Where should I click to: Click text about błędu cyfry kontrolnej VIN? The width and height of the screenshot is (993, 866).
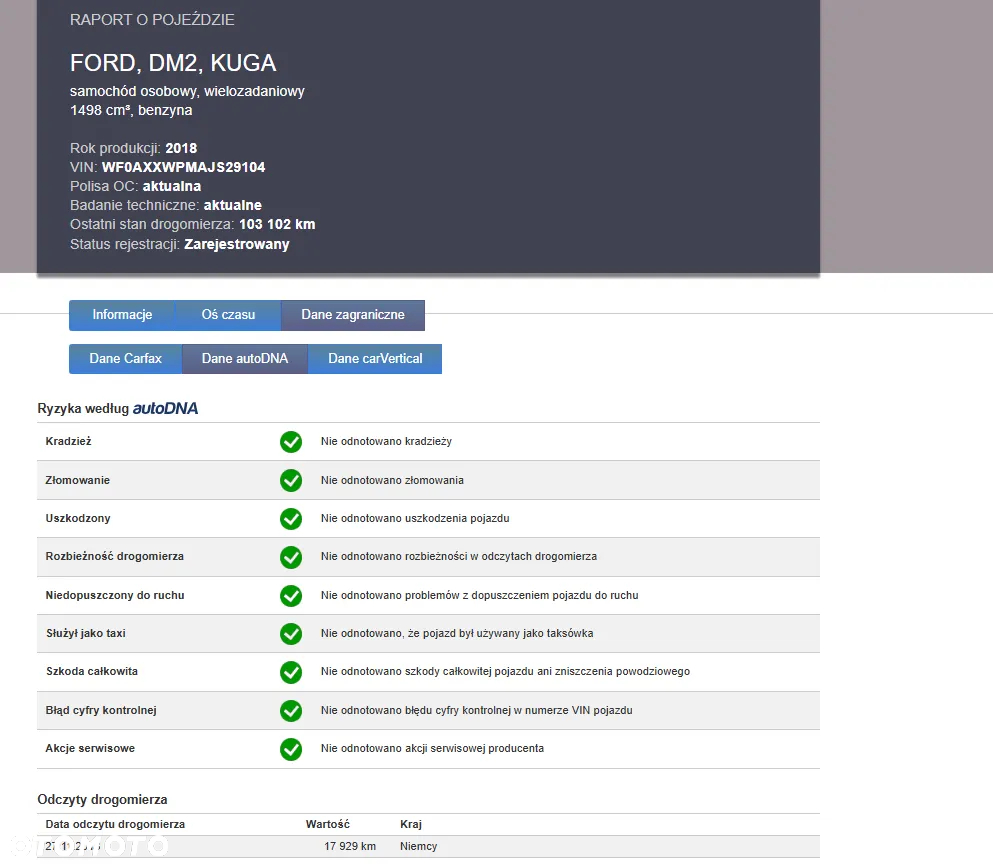[x=476, y=710]
